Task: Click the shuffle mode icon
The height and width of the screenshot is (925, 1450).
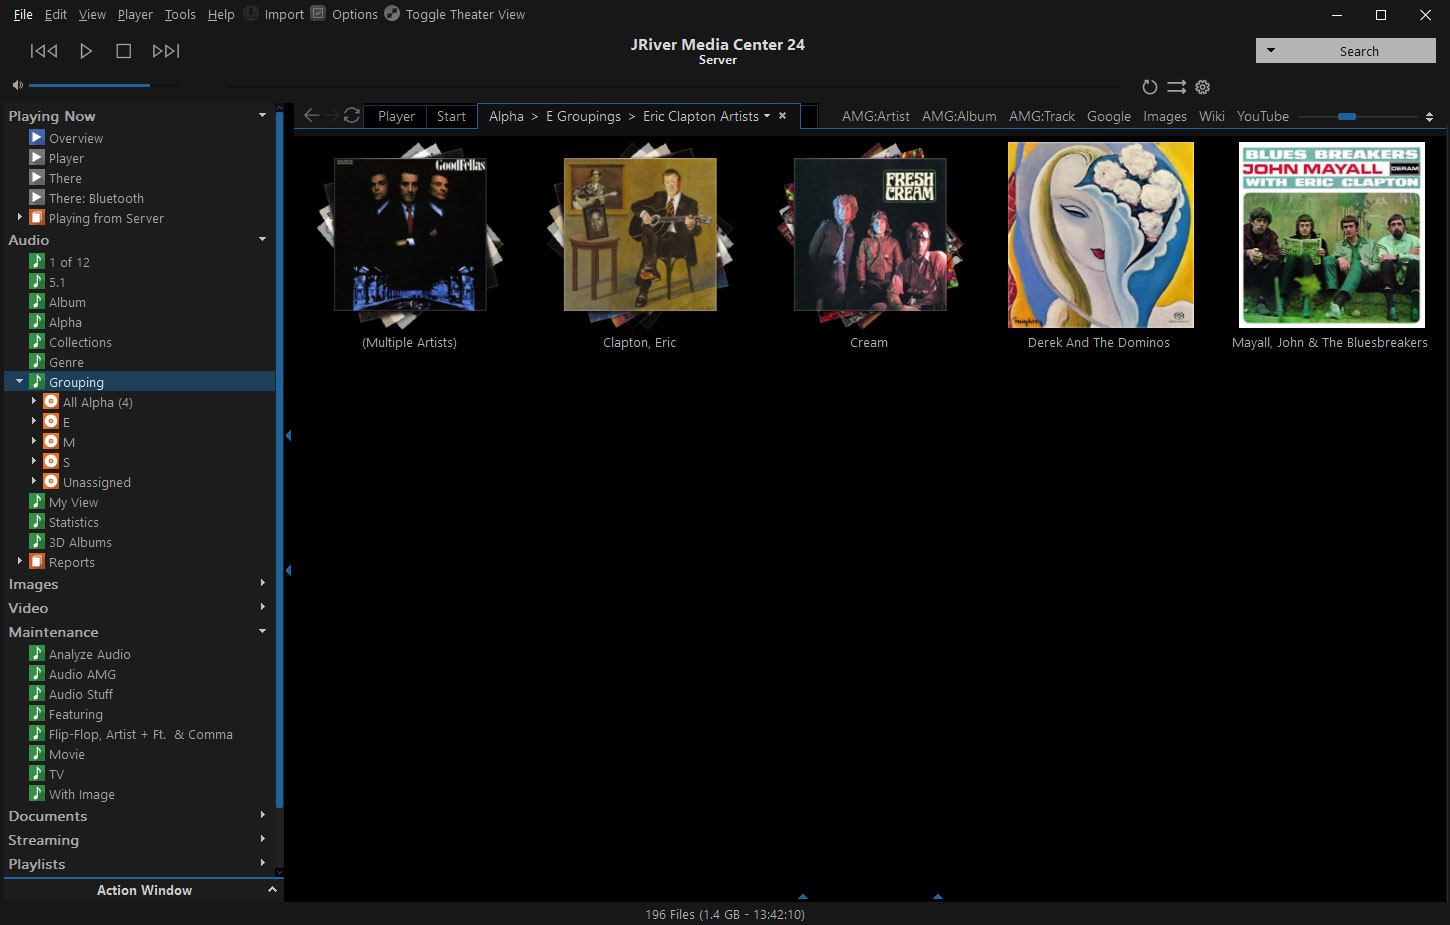Action: 1176,87
